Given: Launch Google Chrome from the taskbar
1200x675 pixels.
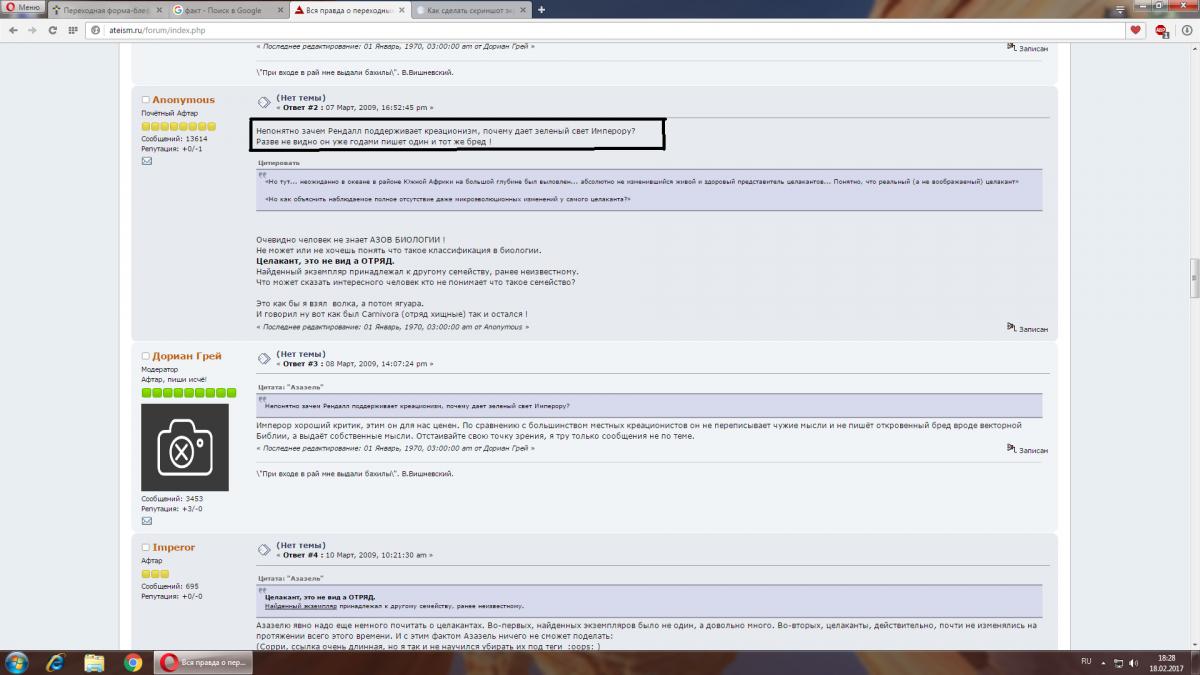Looking at the screenshot, I should [x=132, y=662].
